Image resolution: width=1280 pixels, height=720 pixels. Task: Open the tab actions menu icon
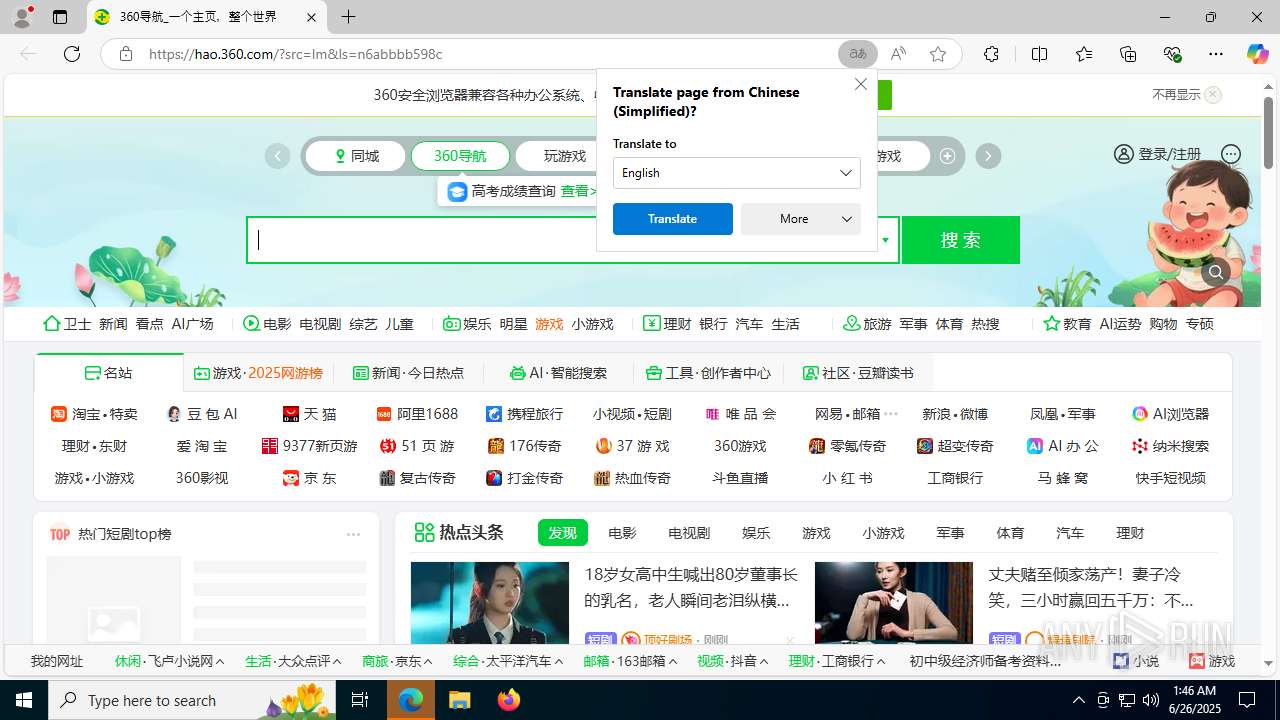(60, 17)
